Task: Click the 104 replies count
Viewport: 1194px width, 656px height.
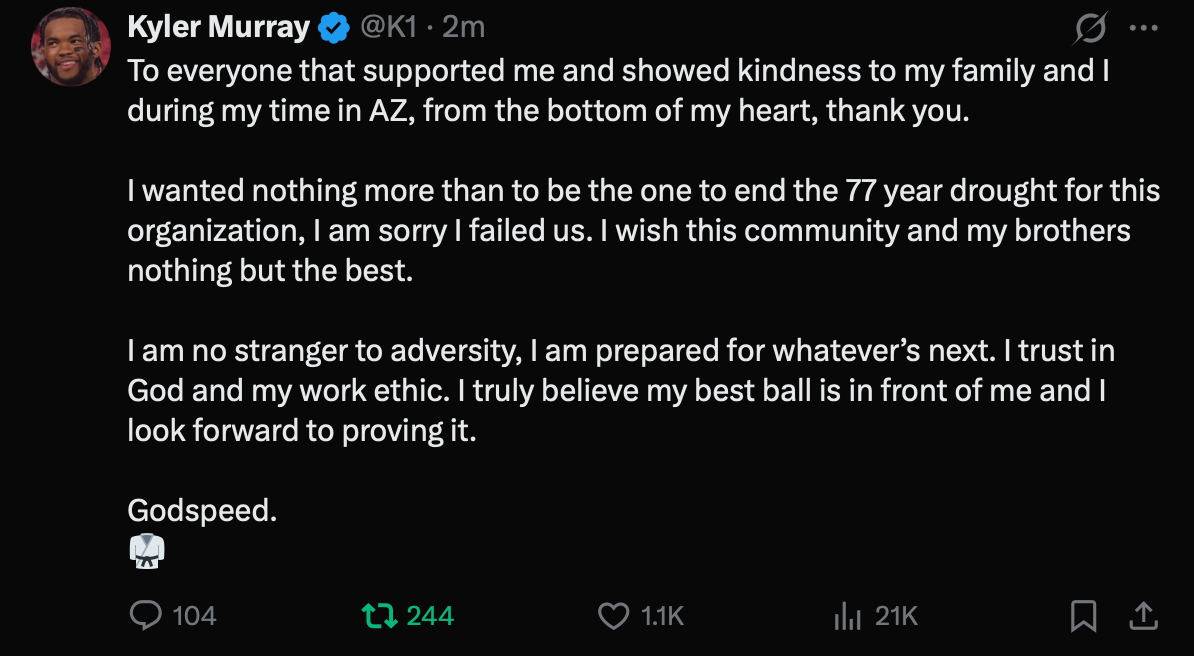Action: tap(194, 616)
